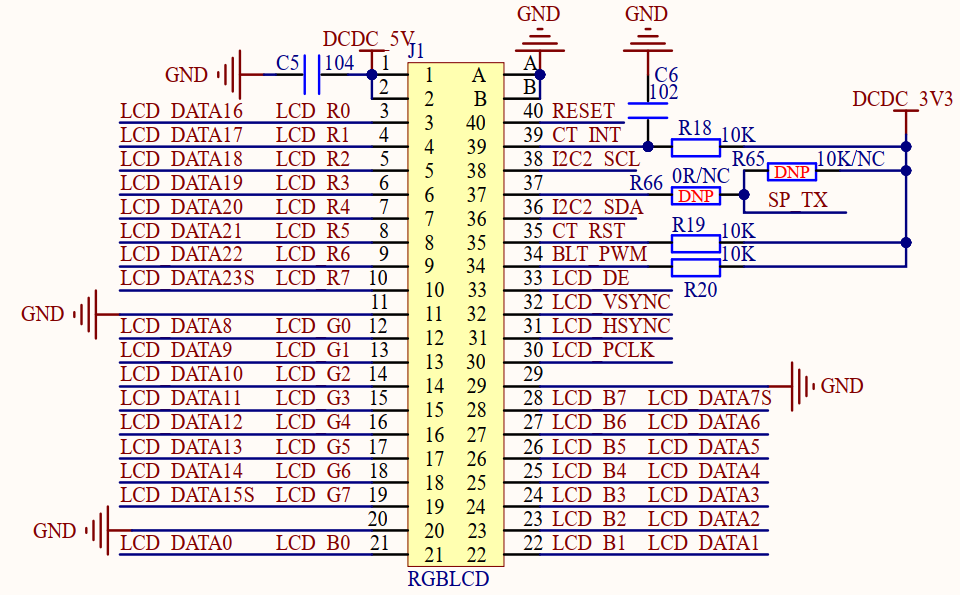Select the BLT_PWM net label
960x595 pixels.
coord(599,253)
